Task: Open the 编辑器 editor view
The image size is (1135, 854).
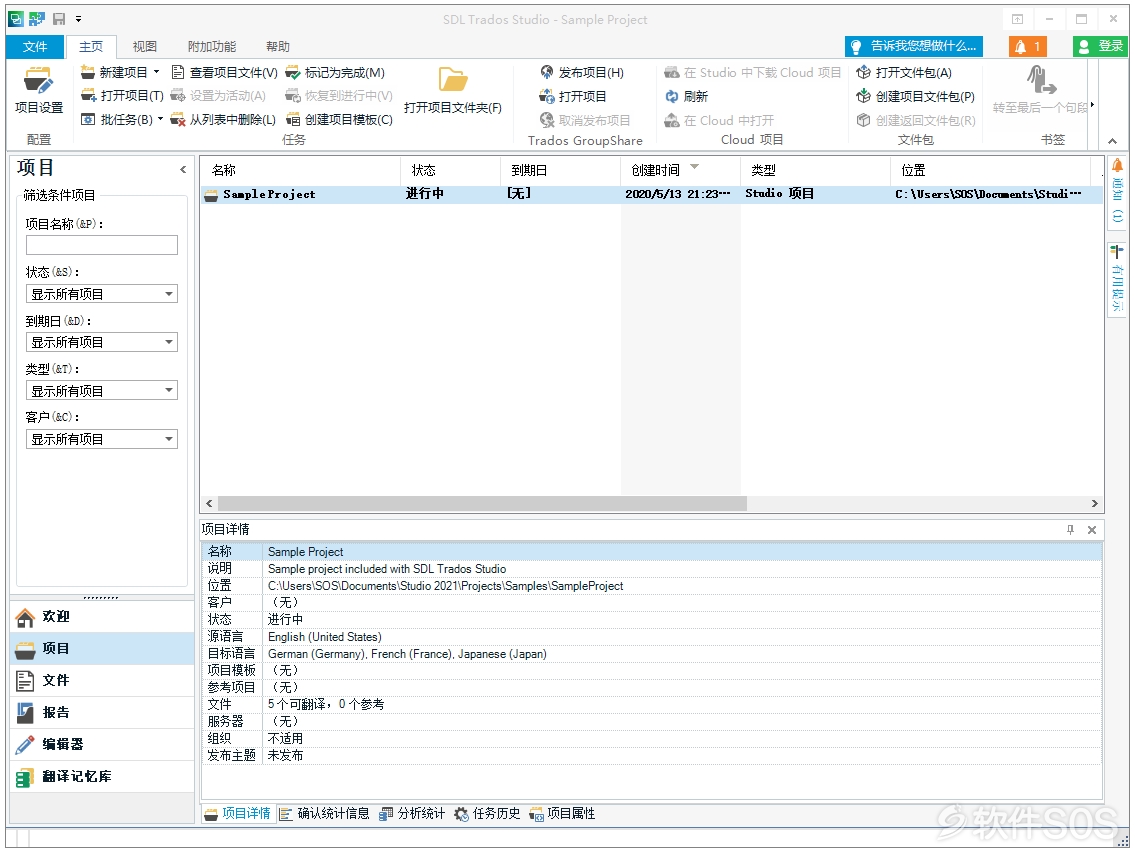Action: pos(102,744)
